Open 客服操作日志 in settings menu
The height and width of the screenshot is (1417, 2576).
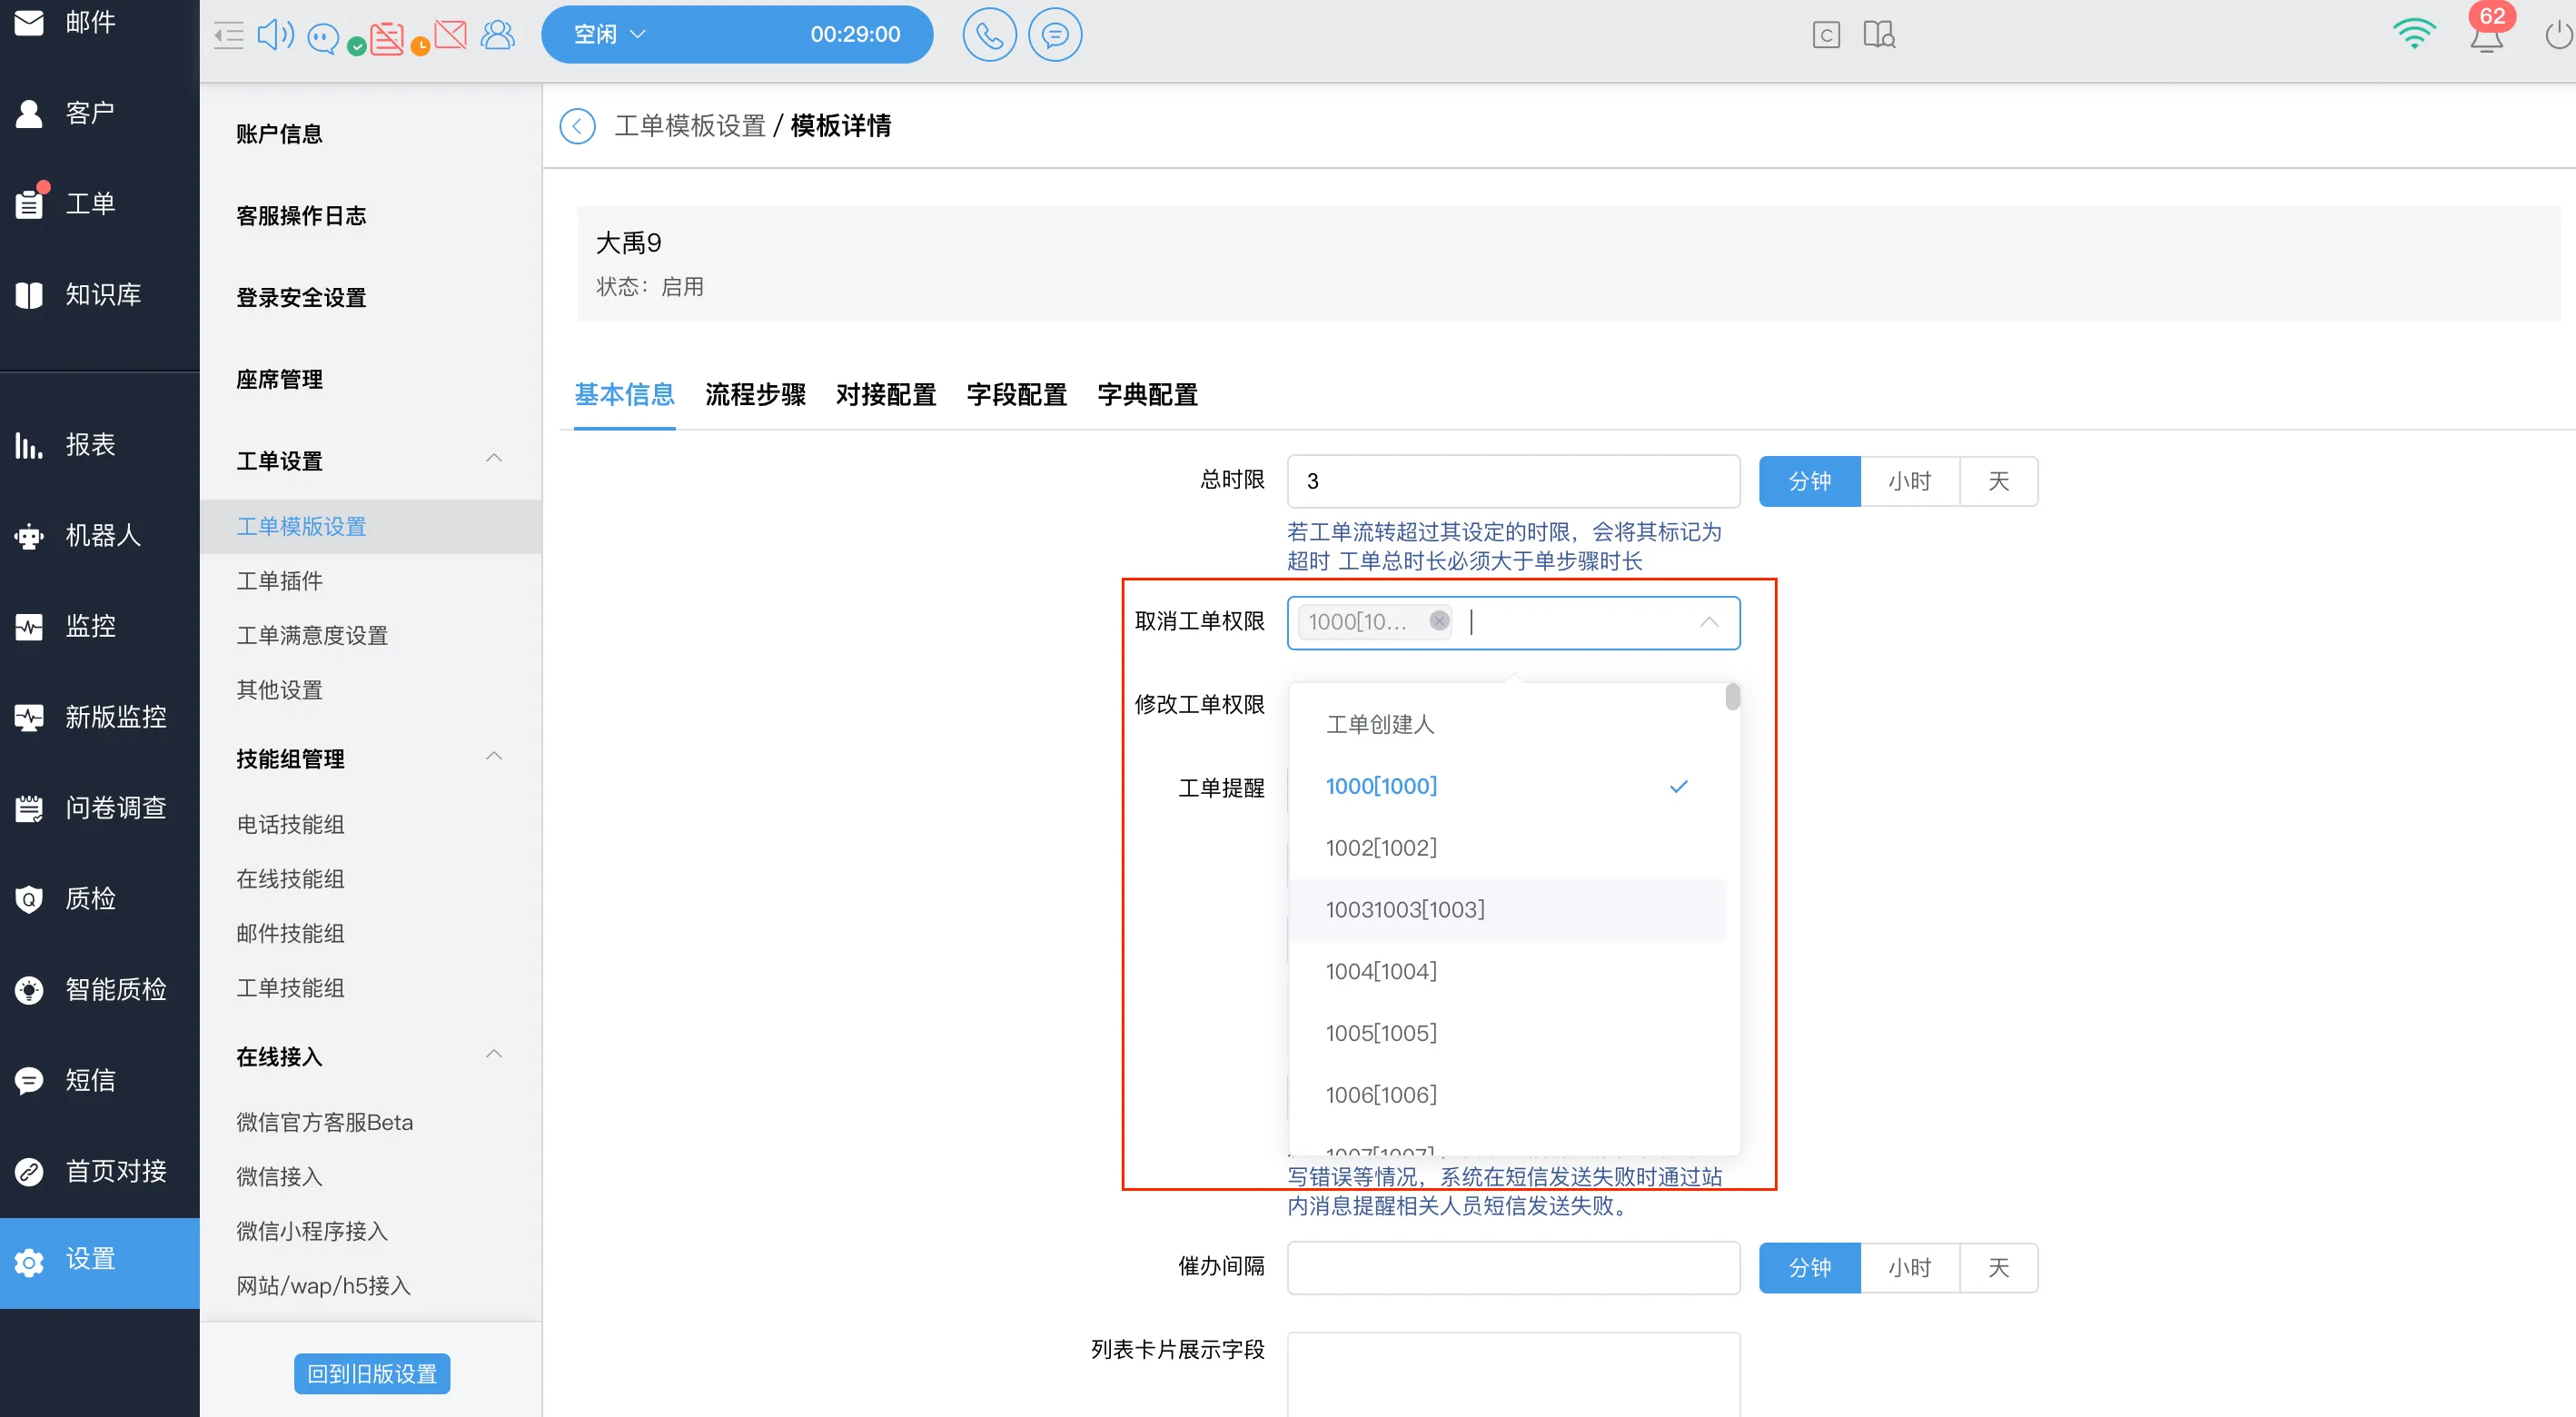301,216
